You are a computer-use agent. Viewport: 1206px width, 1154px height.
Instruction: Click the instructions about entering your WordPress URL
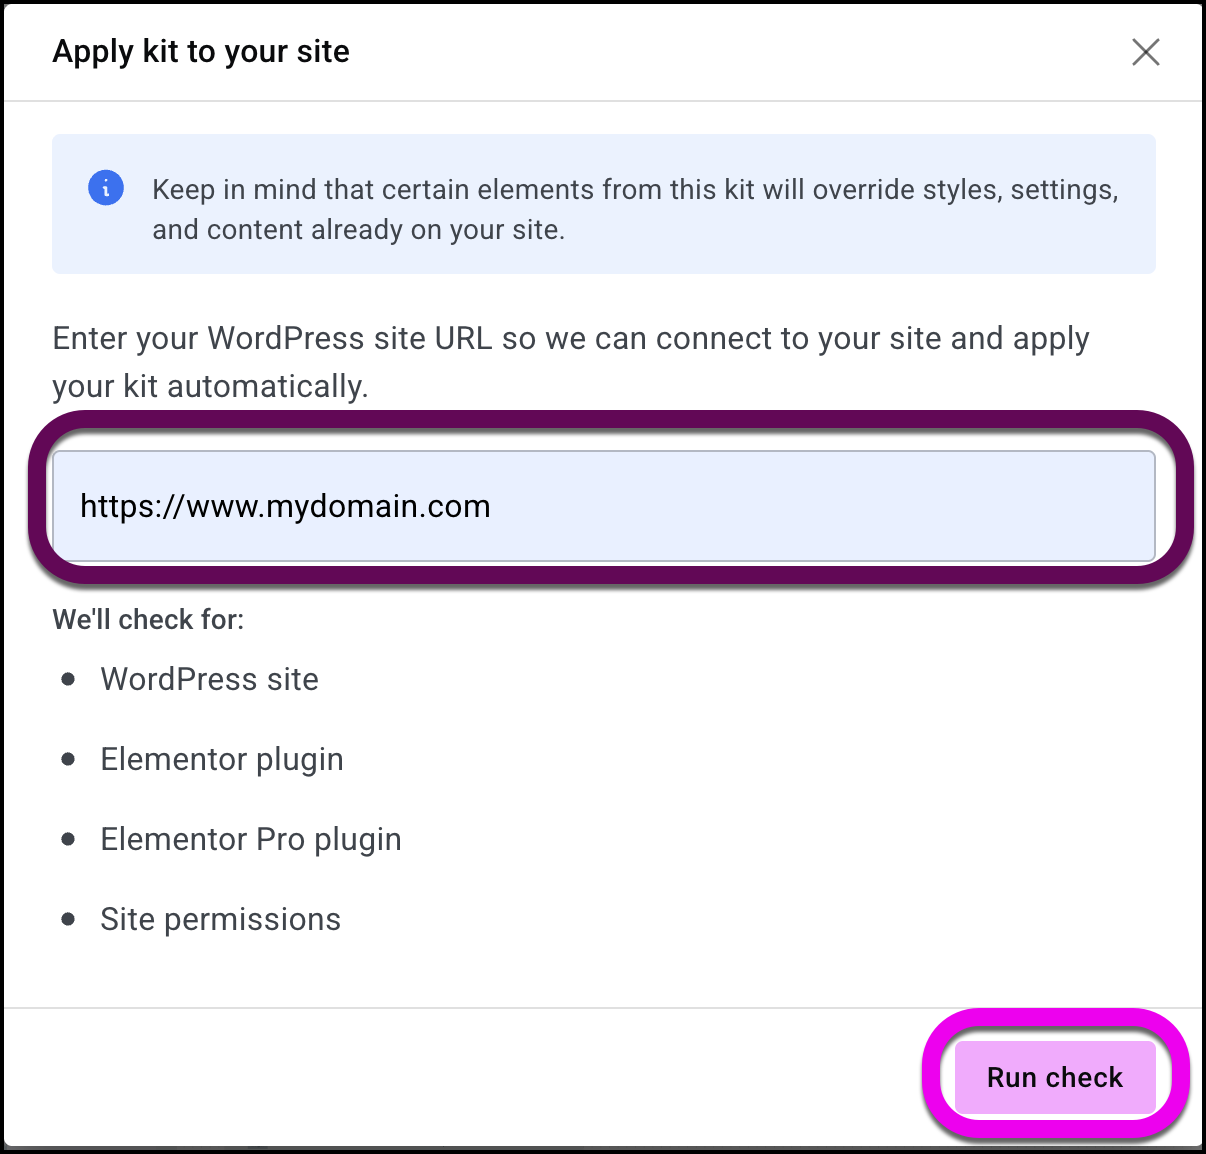(570, 361)
